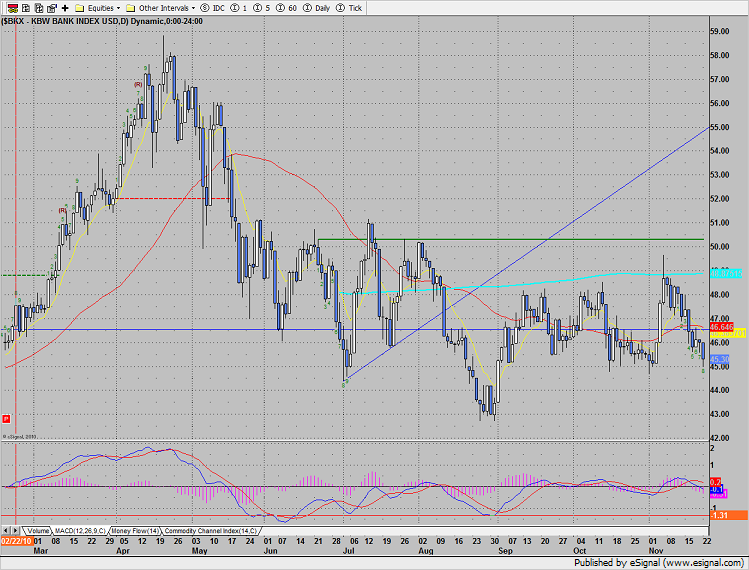Click the second toolbar page icon
Screen dimensions: 749x570
coord(26,8)
